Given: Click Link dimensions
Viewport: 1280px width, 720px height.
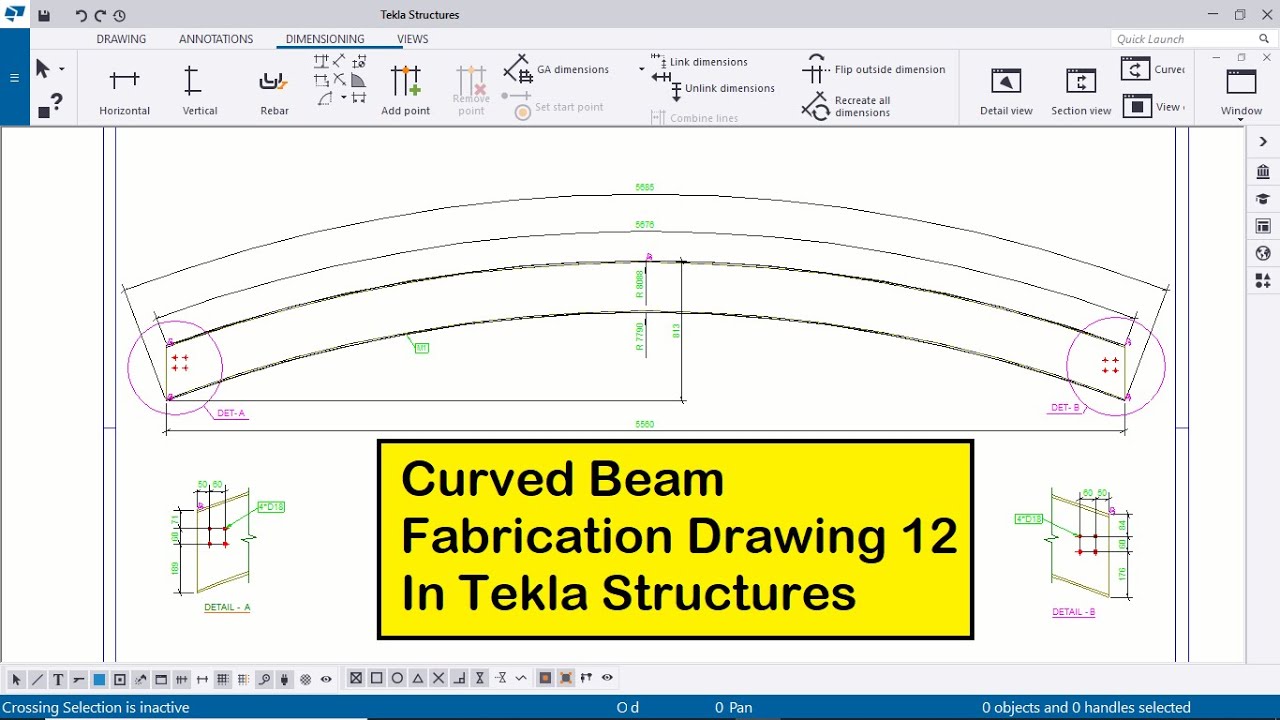Looking at the screenshot, I should (x=699, y=62).
